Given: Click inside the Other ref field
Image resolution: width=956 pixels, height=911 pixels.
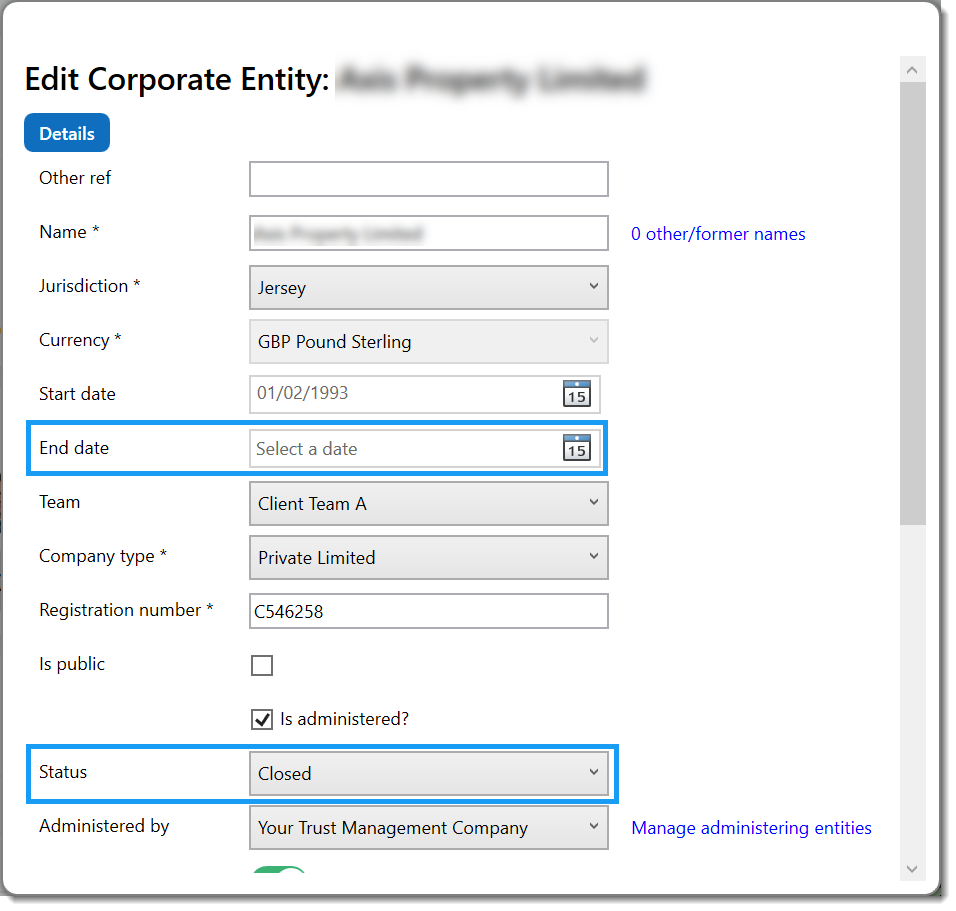Looking at the screenshot, I should (428, 179).
